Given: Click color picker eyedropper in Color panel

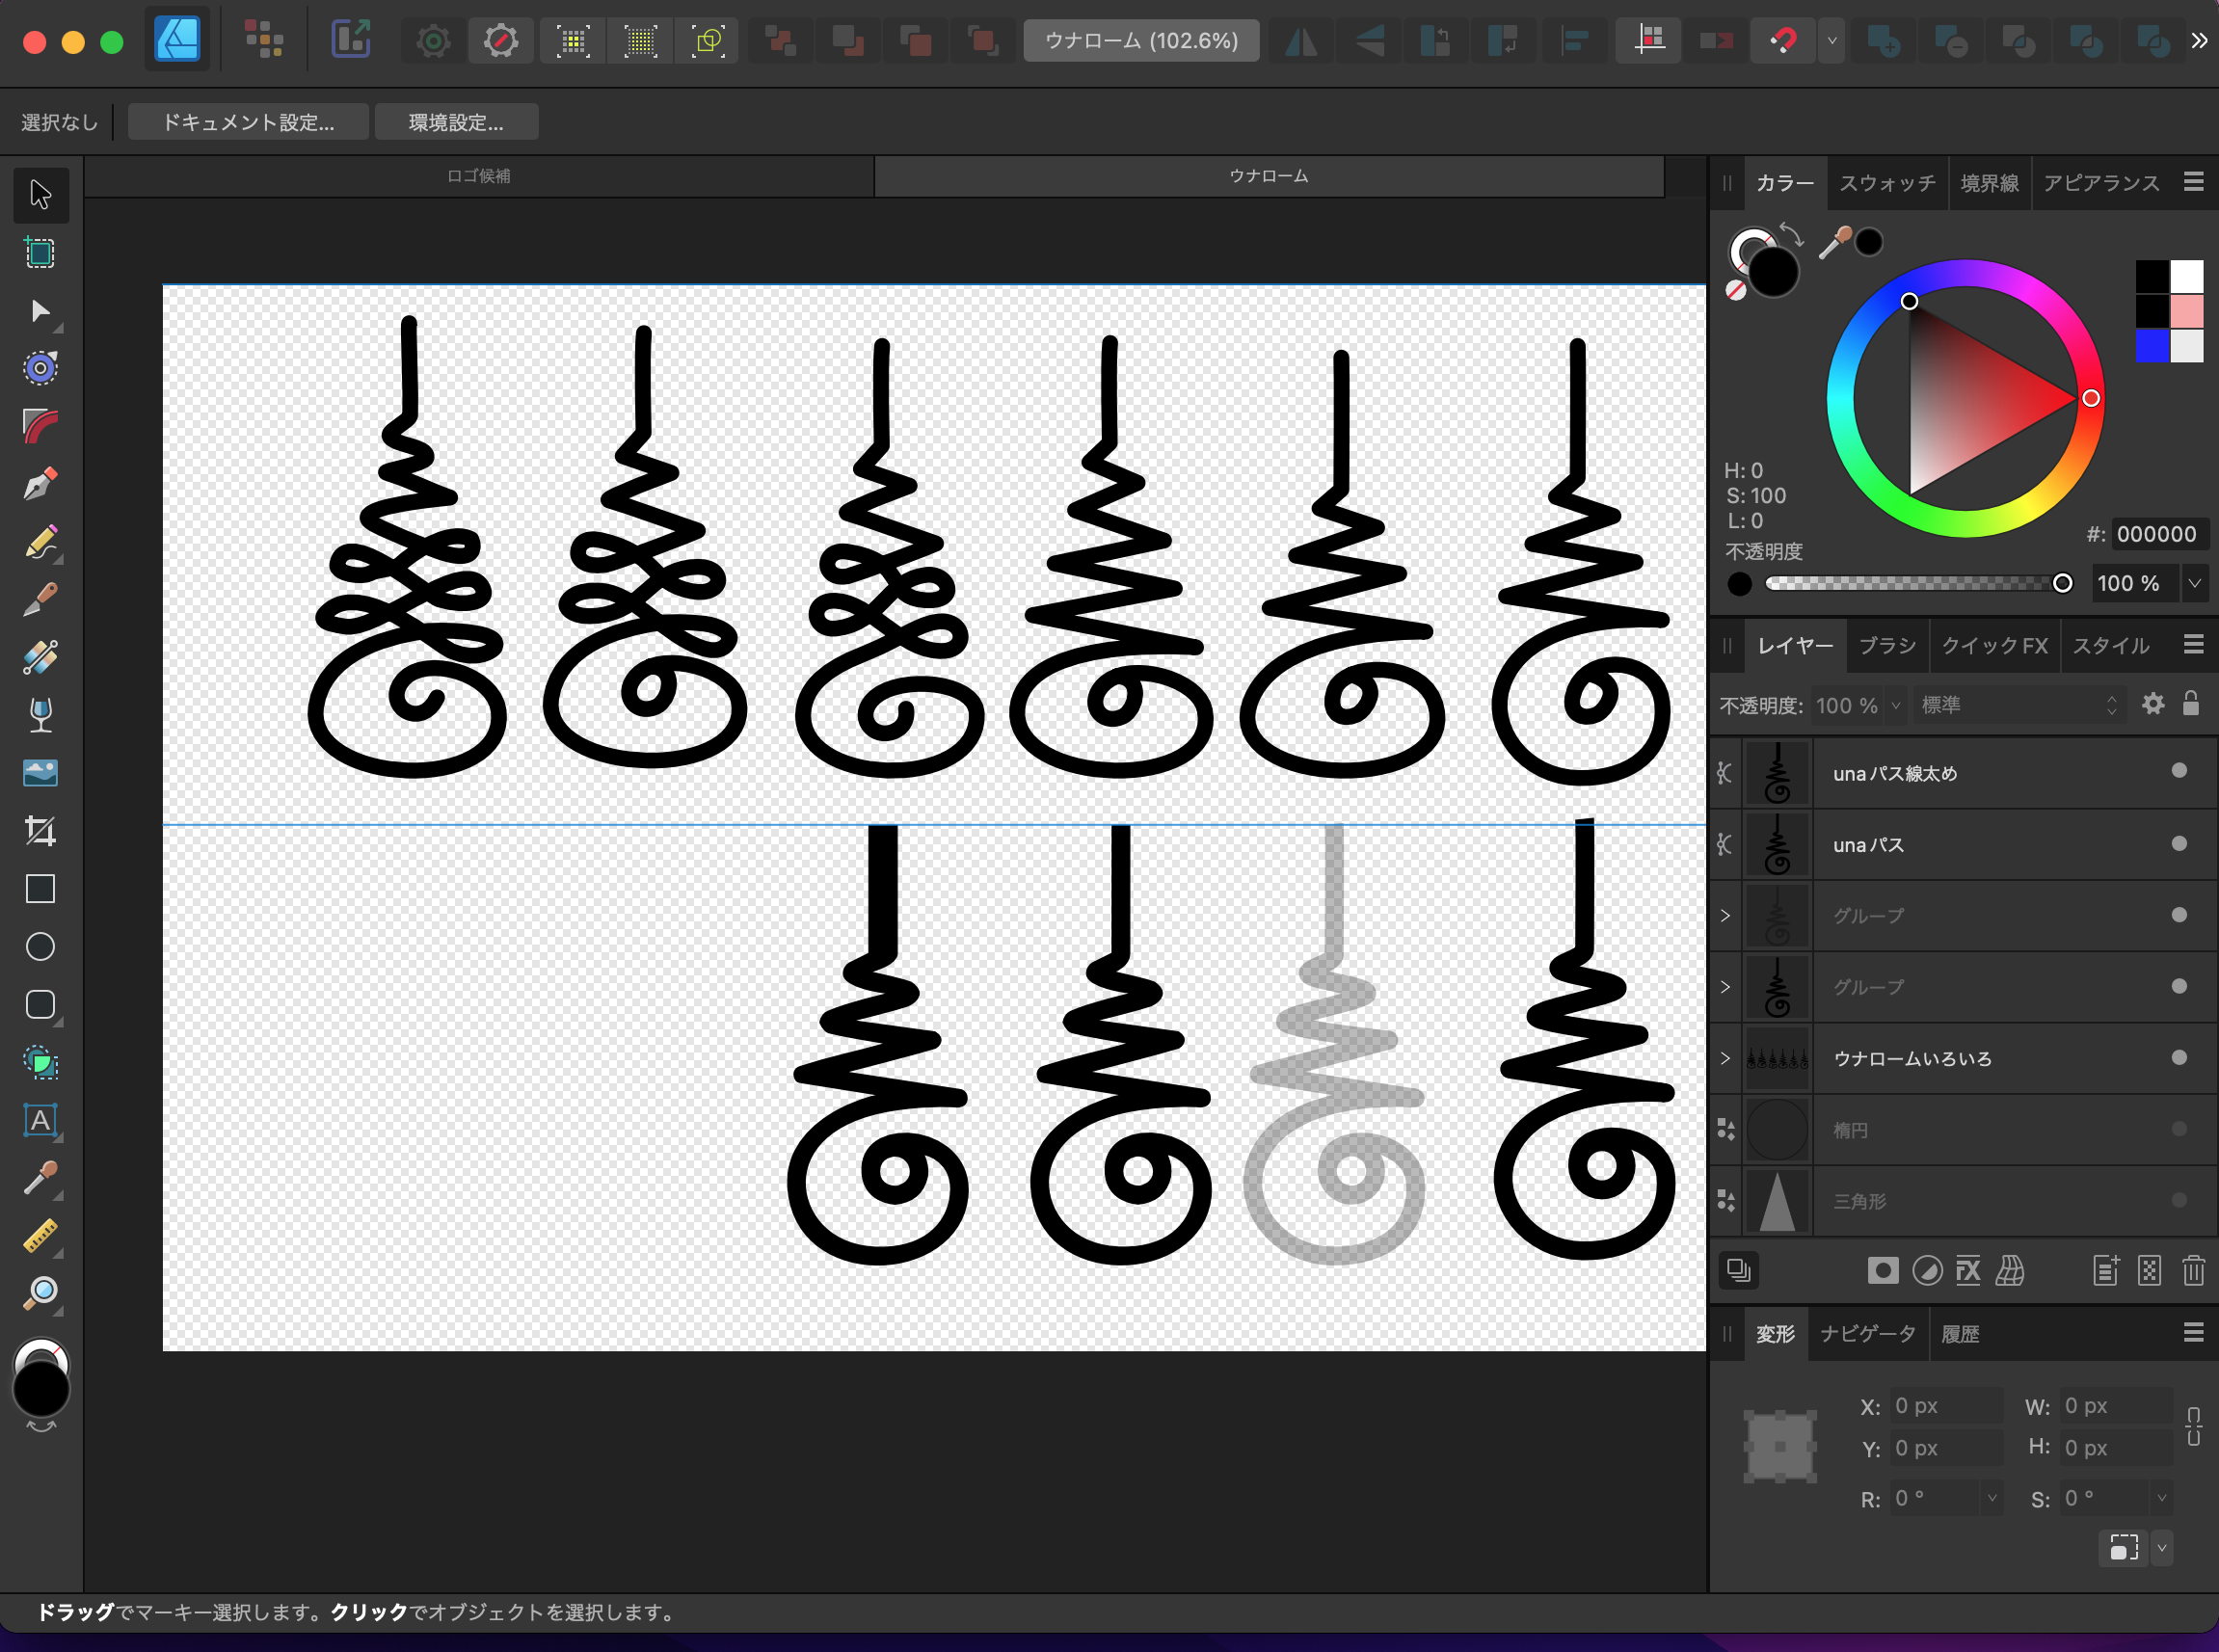Looking at the screenshot, I should tap(1835, 243).
